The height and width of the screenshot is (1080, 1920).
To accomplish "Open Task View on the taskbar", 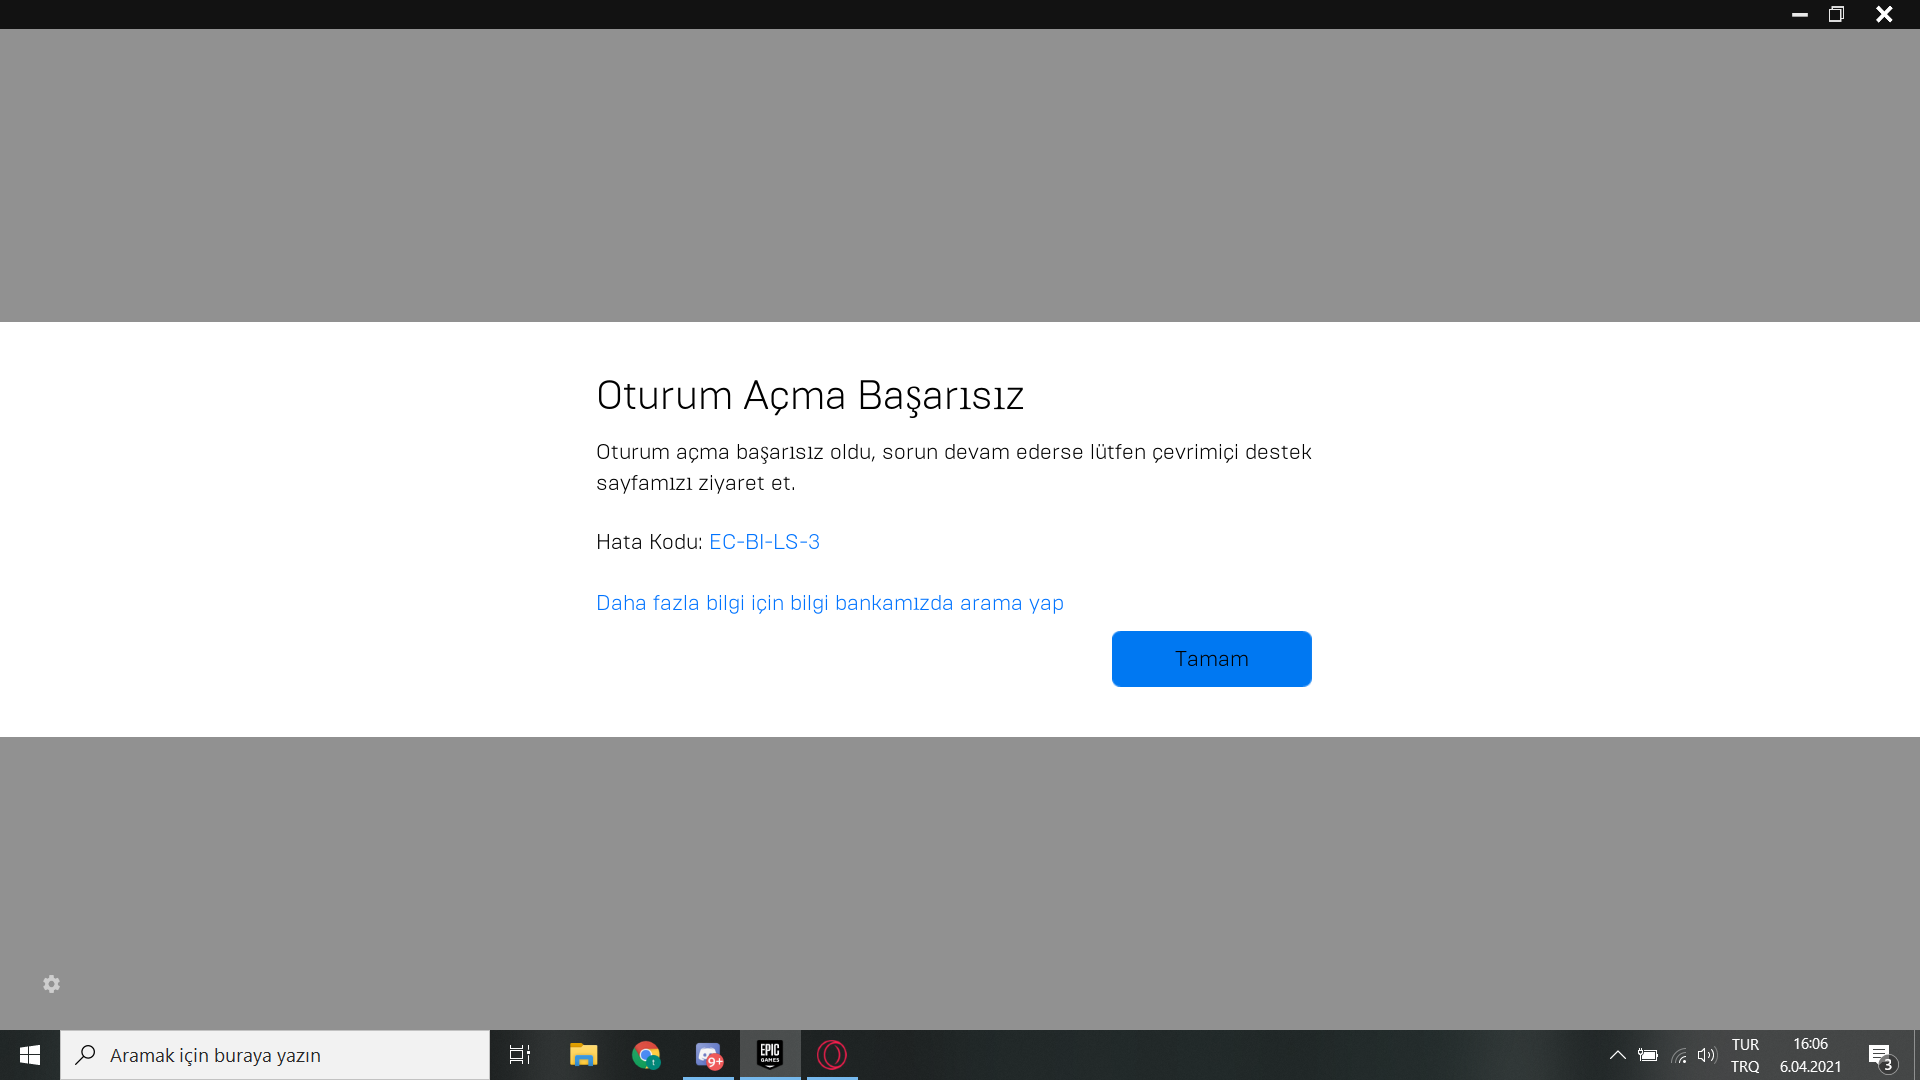I will coord(520,1055).
